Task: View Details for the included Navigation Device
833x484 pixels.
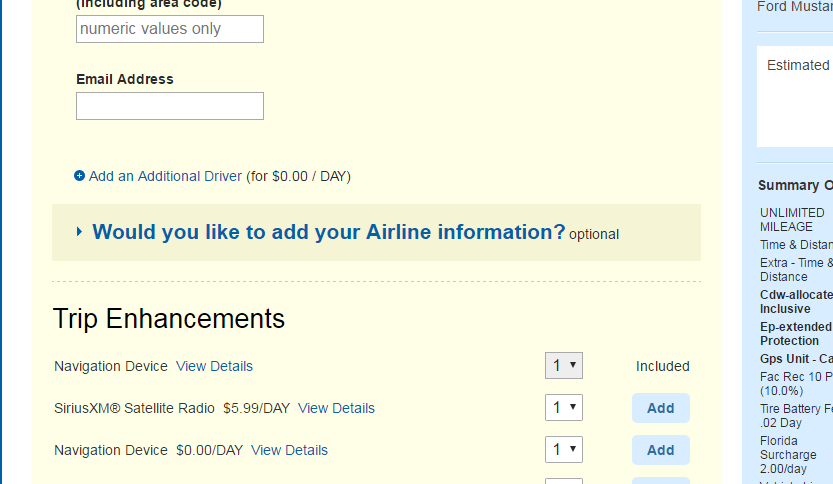Action: click(x=214, y=366)
